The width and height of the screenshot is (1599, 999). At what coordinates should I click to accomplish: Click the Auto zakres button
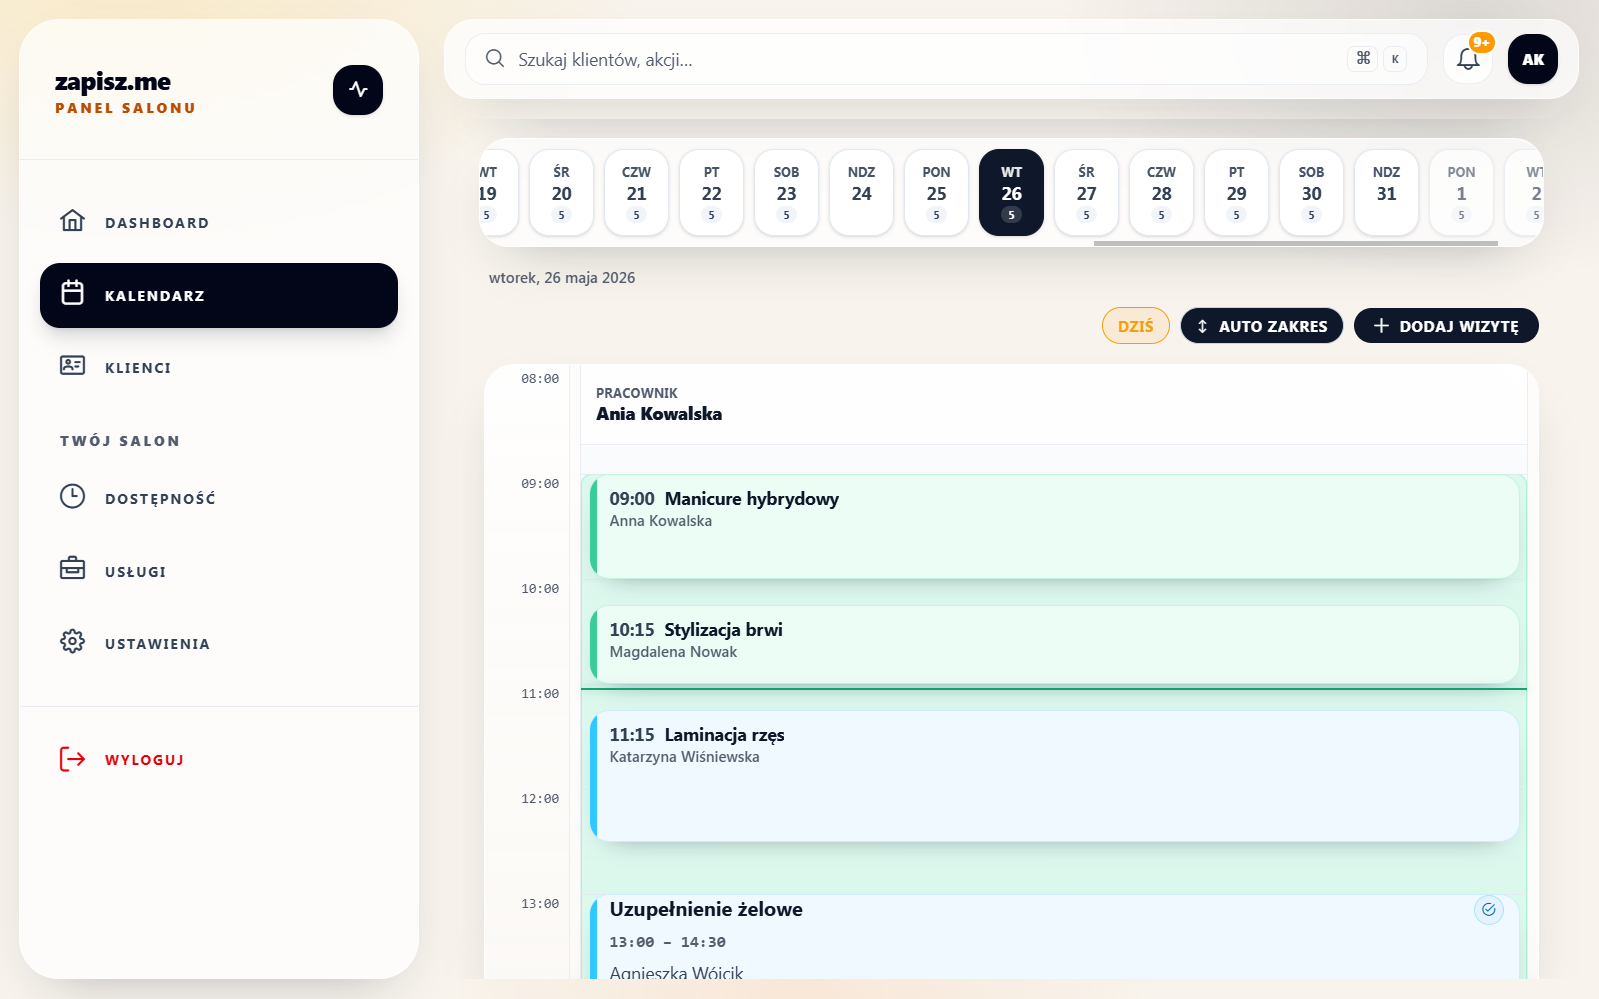(x=1262, y=326)
